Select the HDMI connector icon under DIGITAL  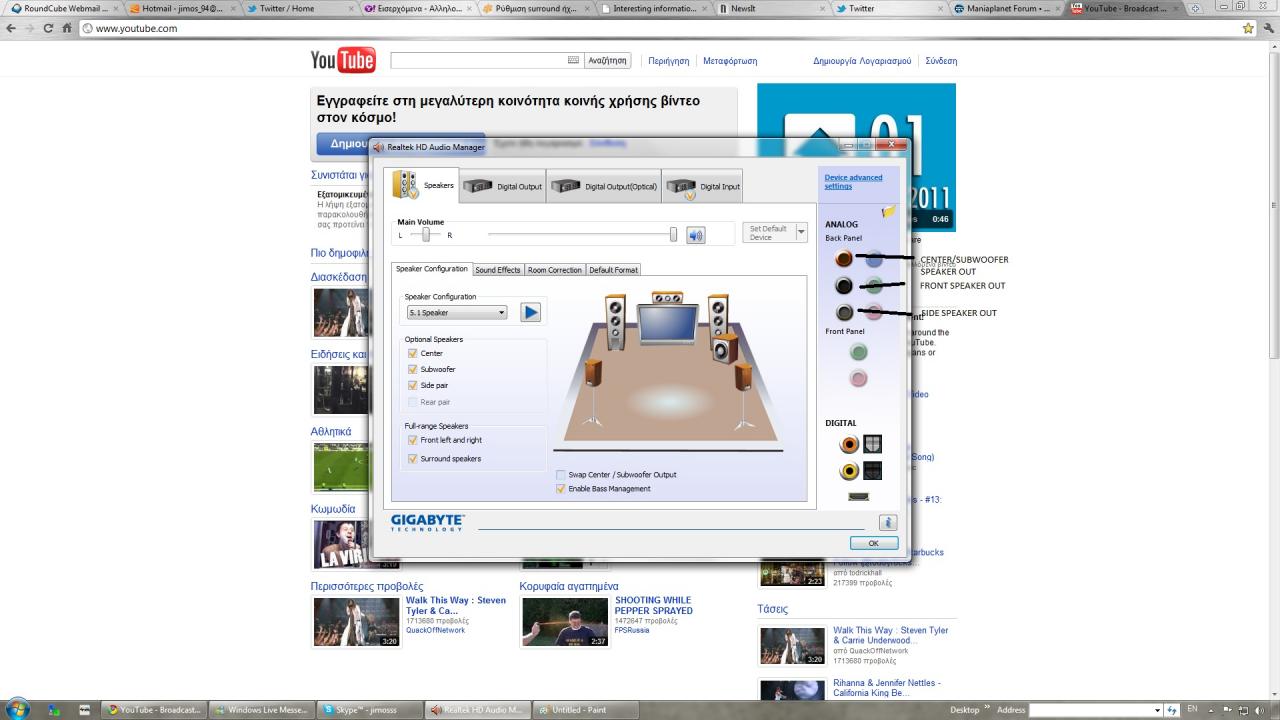pyautogui.click(x=858, y=496)
